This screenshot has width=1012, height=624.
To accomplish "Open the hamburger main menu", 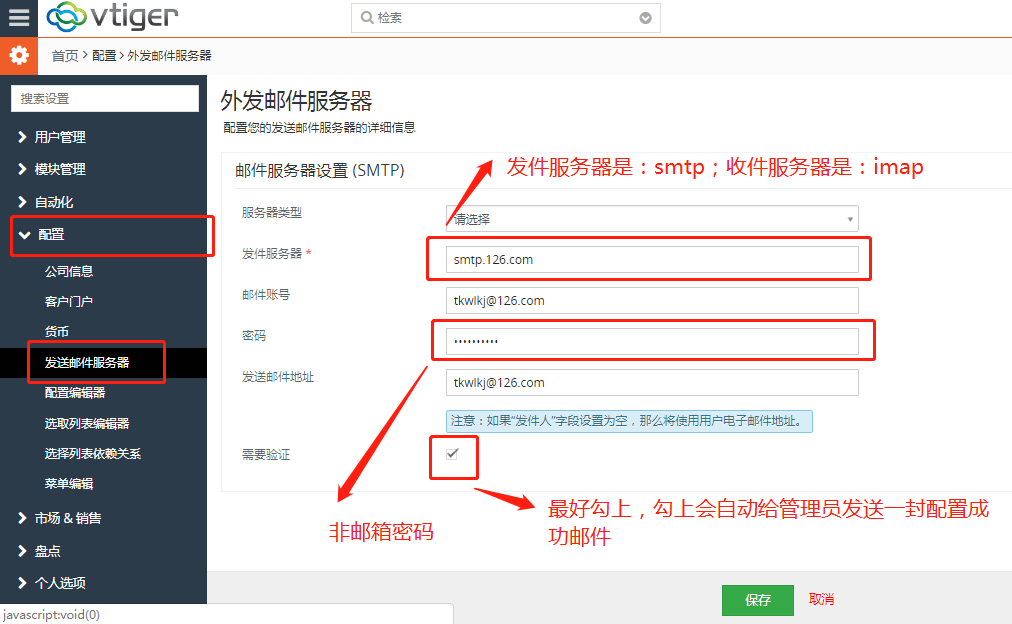I will (19, 17).
